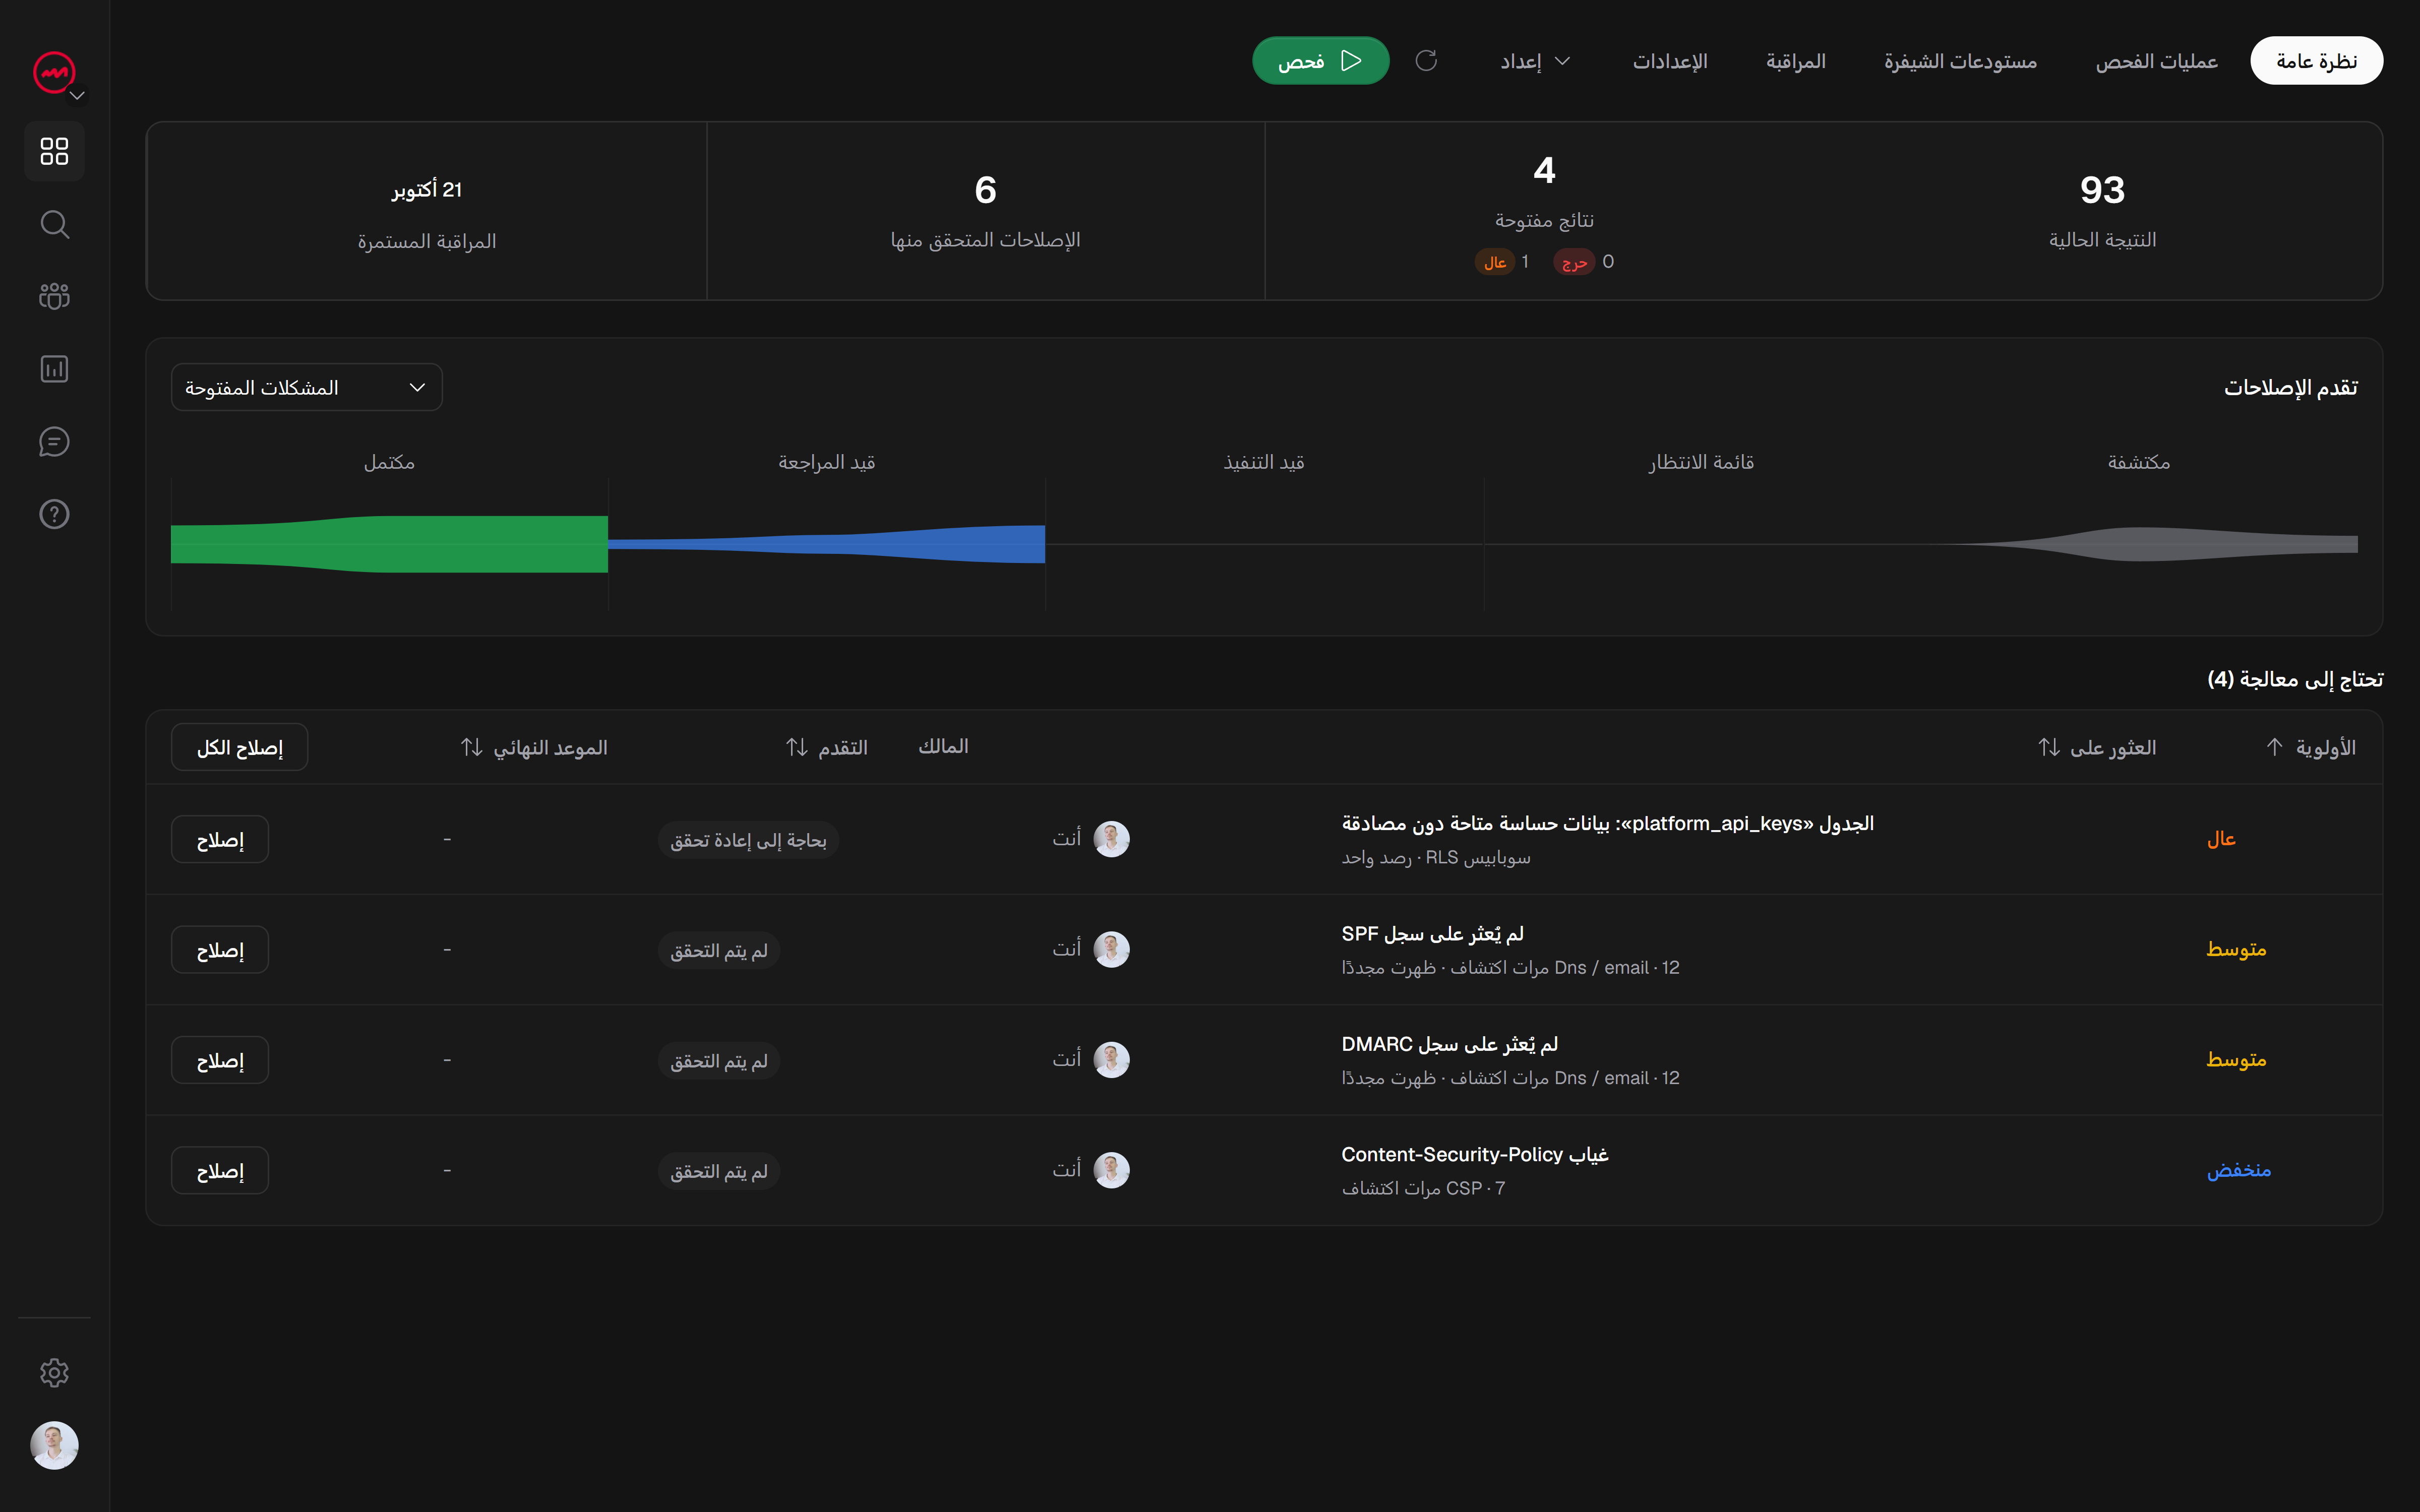Open the help question mark icon
This screenshot has width=2420, height=1512.
coord(54,514)
